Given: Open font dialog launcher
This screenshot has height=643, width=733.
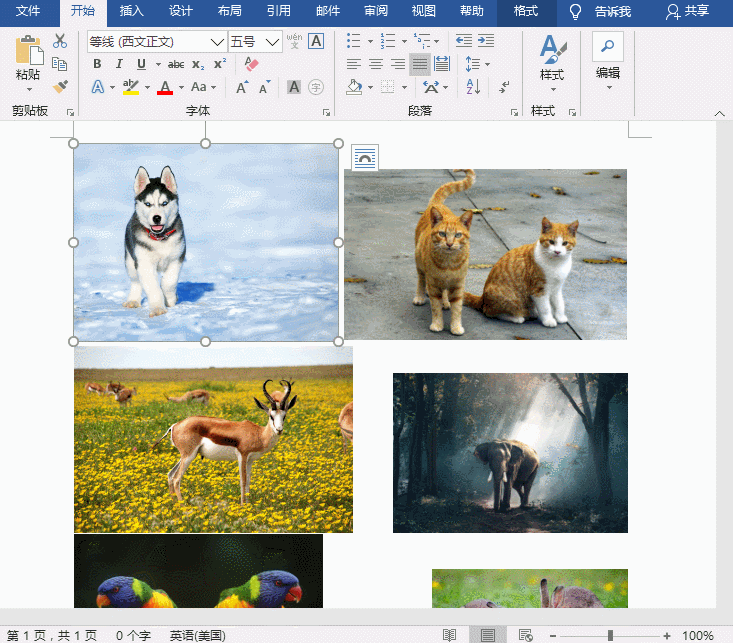Looking at the screenshot, I should (x=326, y=113).
